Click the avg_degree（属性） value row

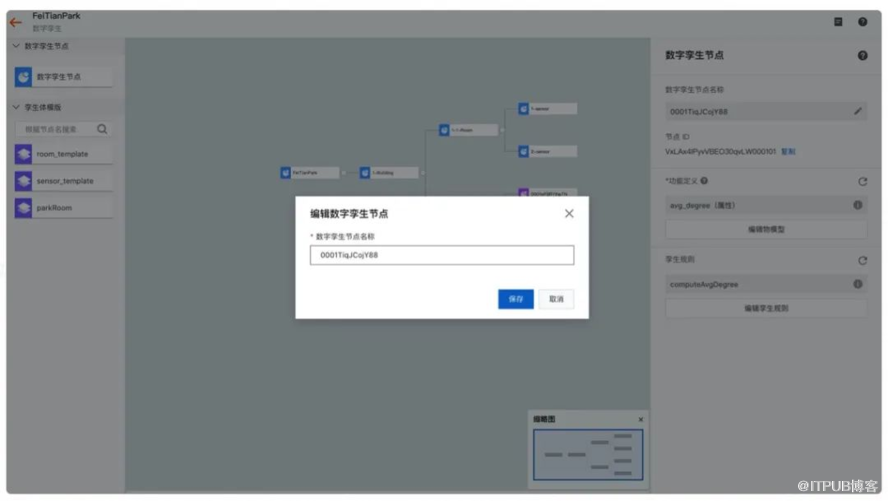click(x=766, y=205)
